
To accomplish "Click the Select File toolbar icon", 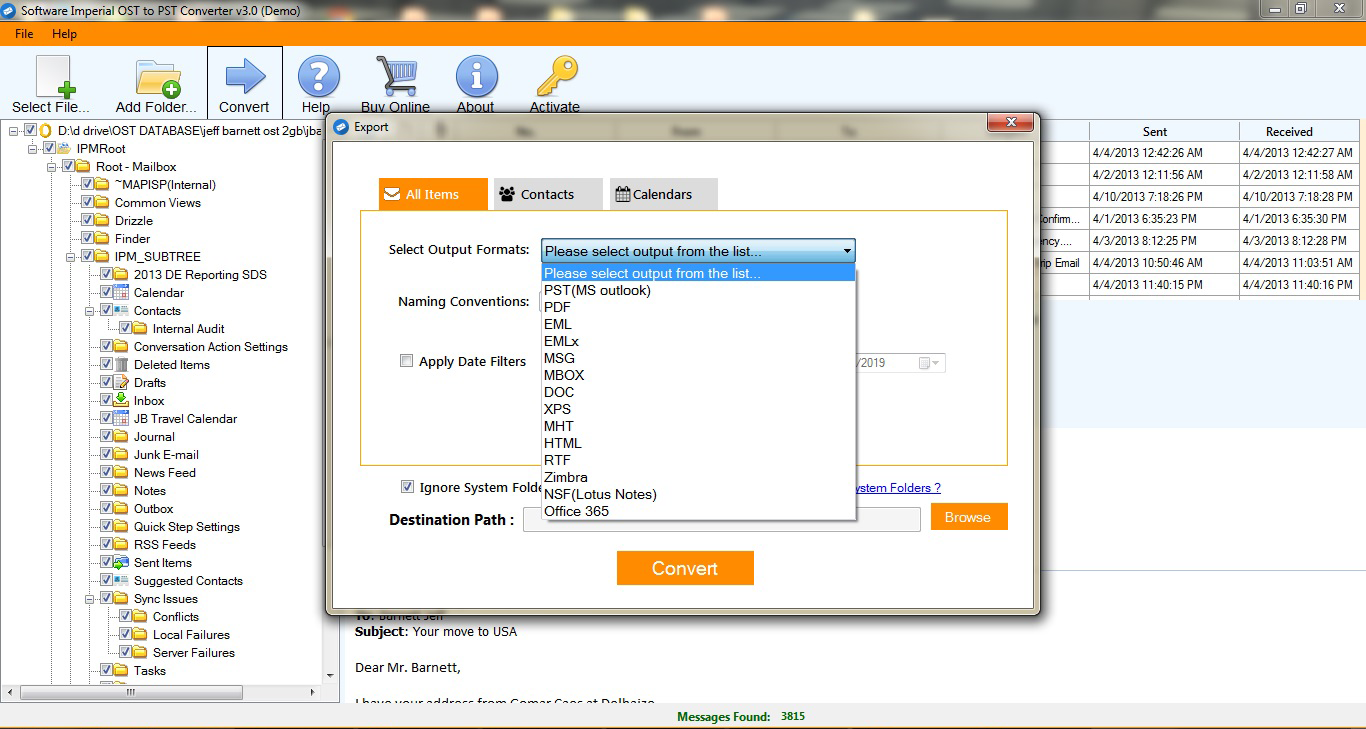I will (x=56, y=77).
